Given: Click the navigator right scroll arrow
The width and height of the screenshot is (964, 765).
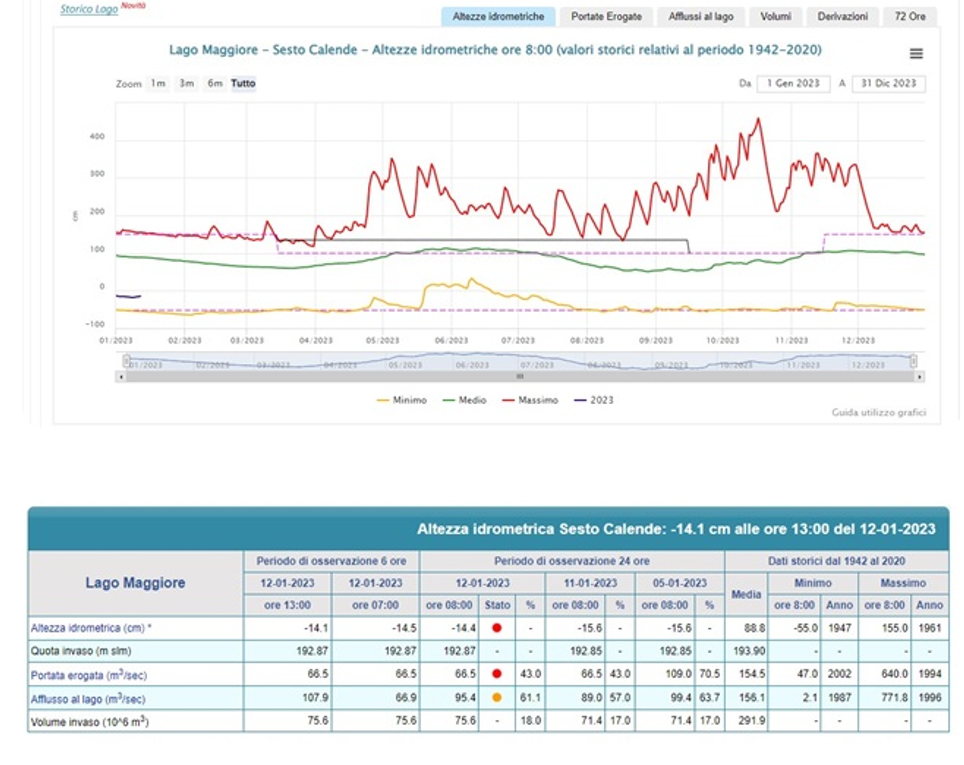Looking at the screenshot, I should [x=920, y=376].
